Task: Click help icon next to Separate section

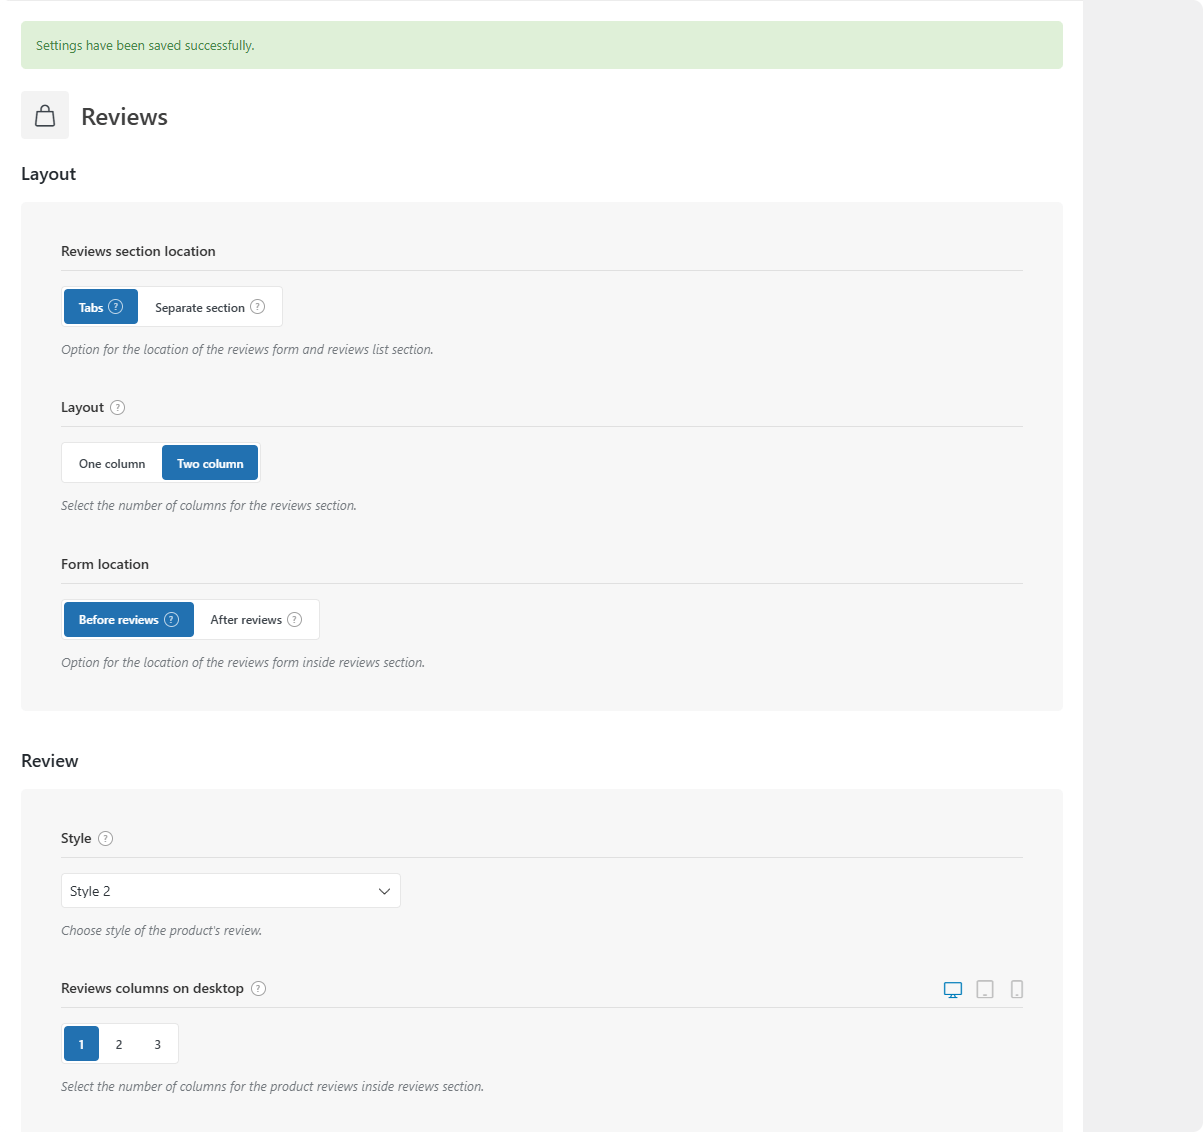Action: (x=258, y=307)
